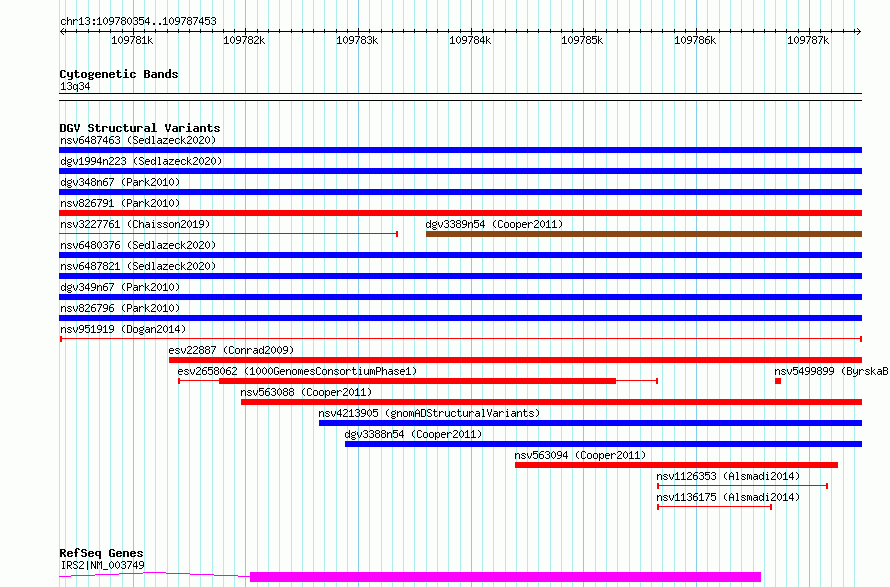Image resolution: width=890 pixels, height=587 pixels.
Task: Click the 109782k ruler tick label
Action: (x=244, y=40)
